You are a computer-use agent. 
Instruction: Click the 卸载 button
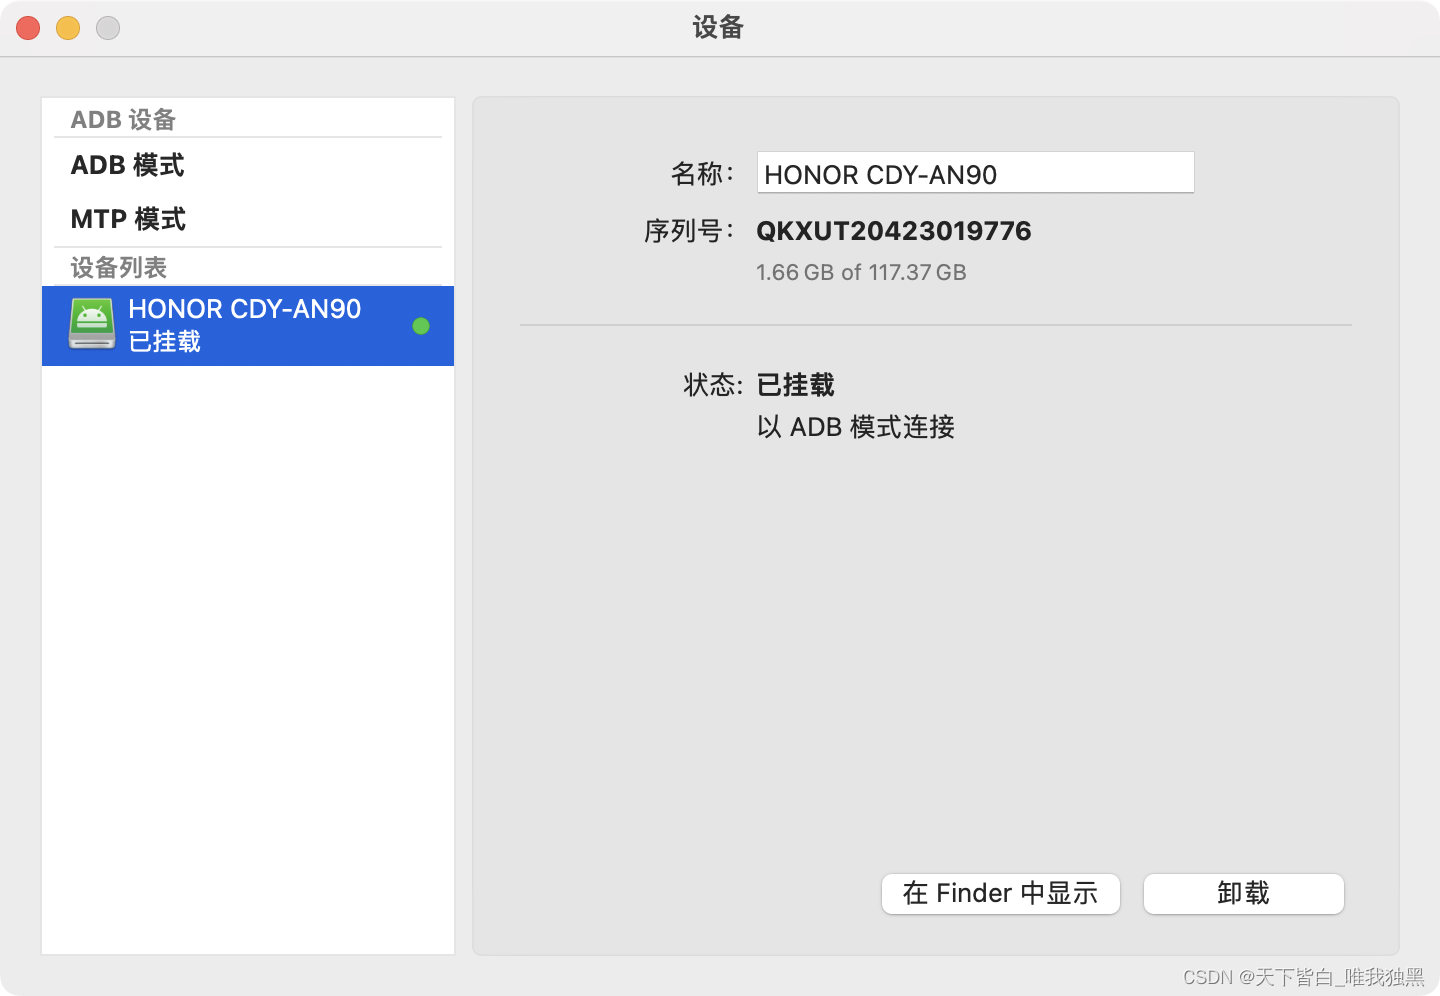[1243, 893]
